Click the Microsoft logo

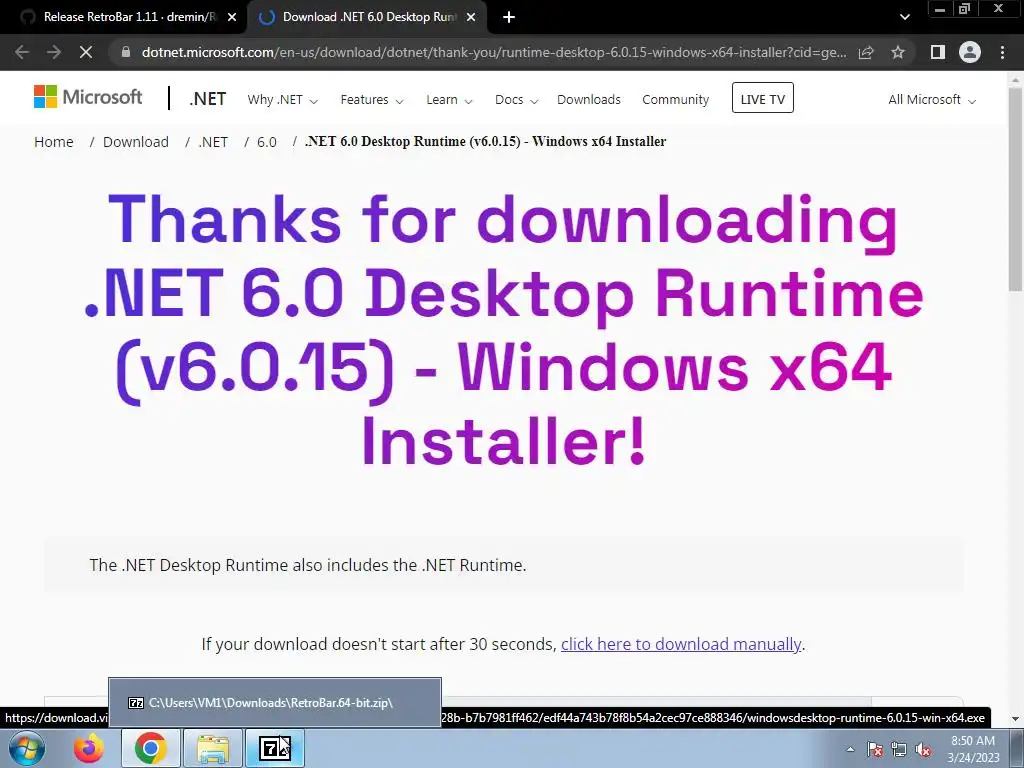point(88,98)
